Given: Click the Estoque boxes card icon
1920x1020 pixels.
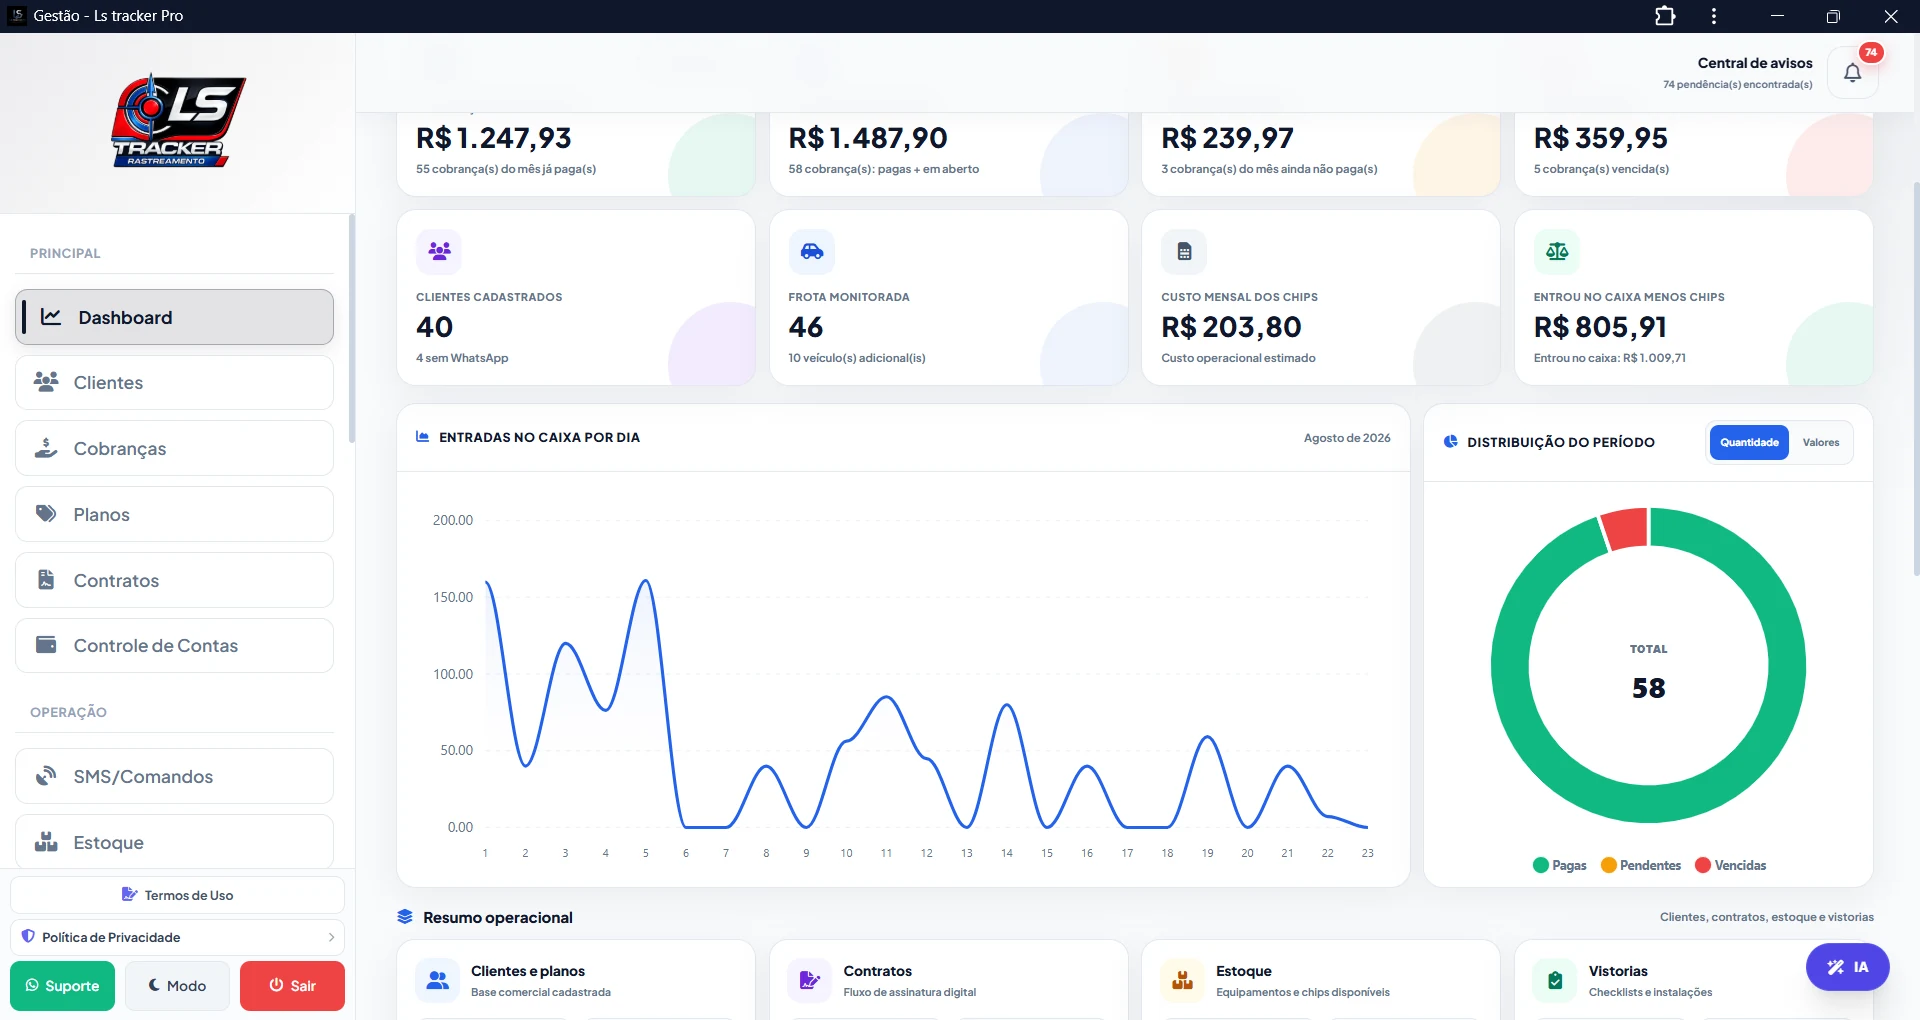Looking at the screenshot, I should coord(1183,980).
